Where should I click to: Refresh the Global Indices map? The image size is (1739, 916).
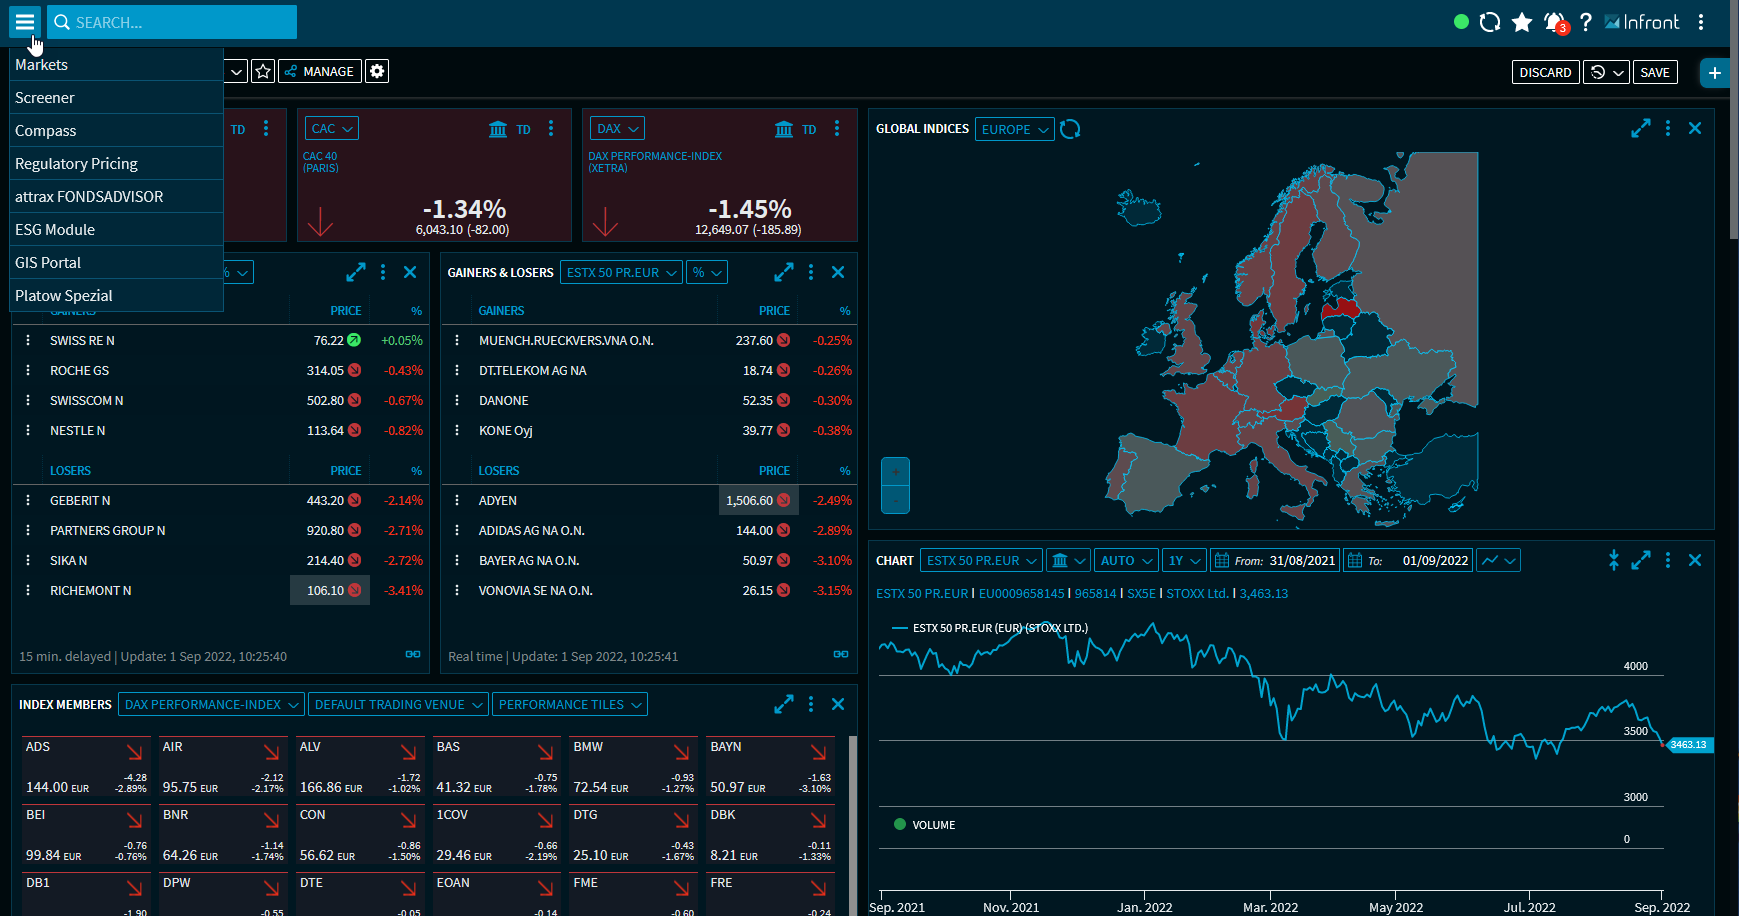tap(1070, 129)
